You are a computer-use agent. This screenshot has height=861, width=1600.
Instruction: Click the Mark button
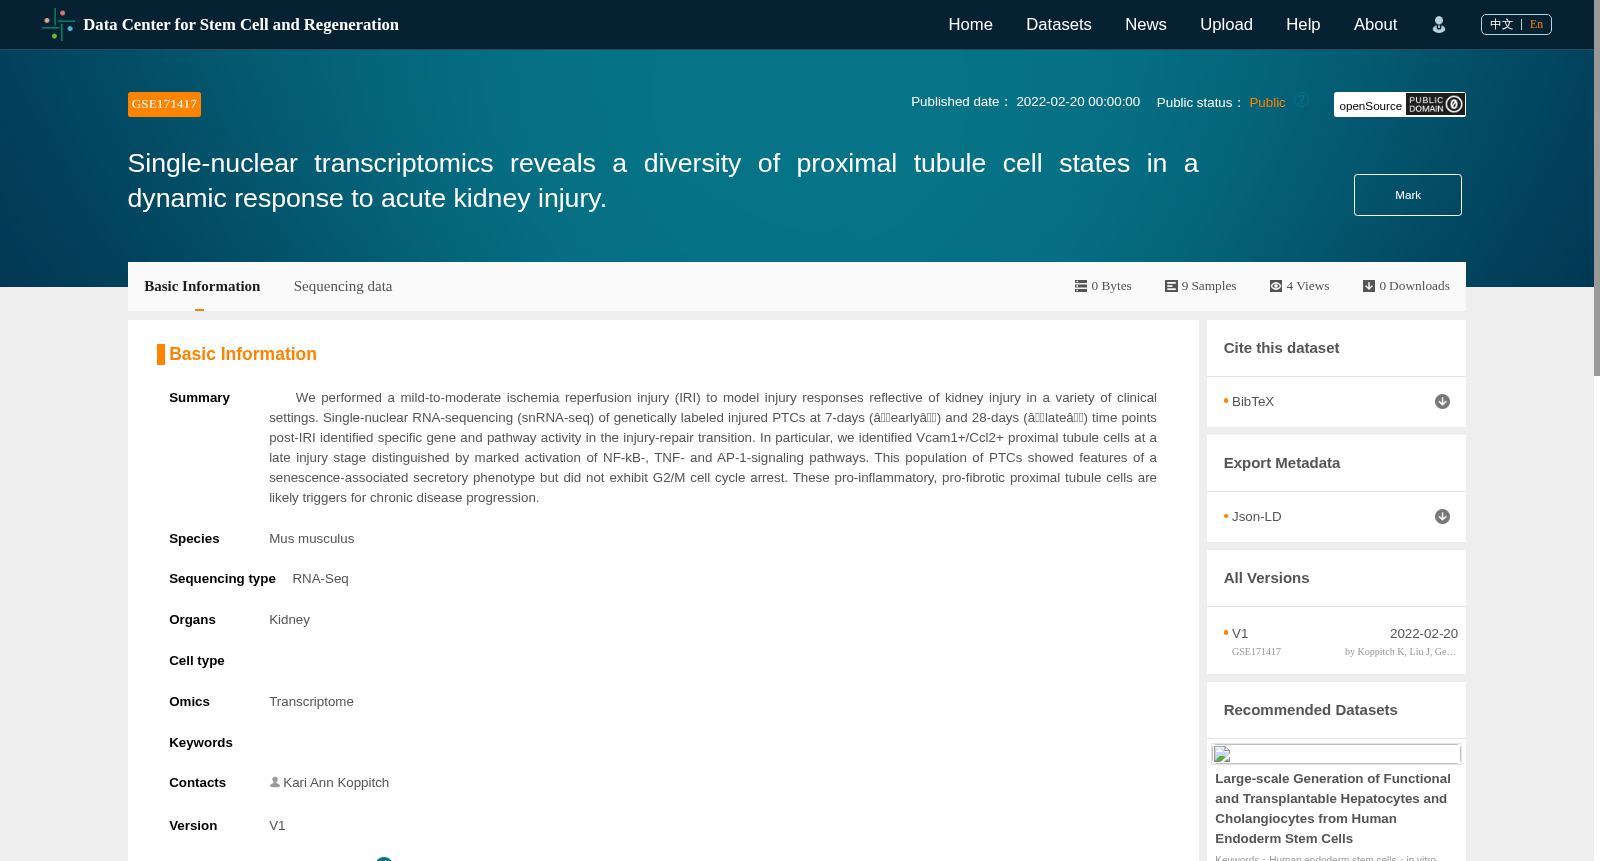pyautogui.click(x=1407, y=195)
